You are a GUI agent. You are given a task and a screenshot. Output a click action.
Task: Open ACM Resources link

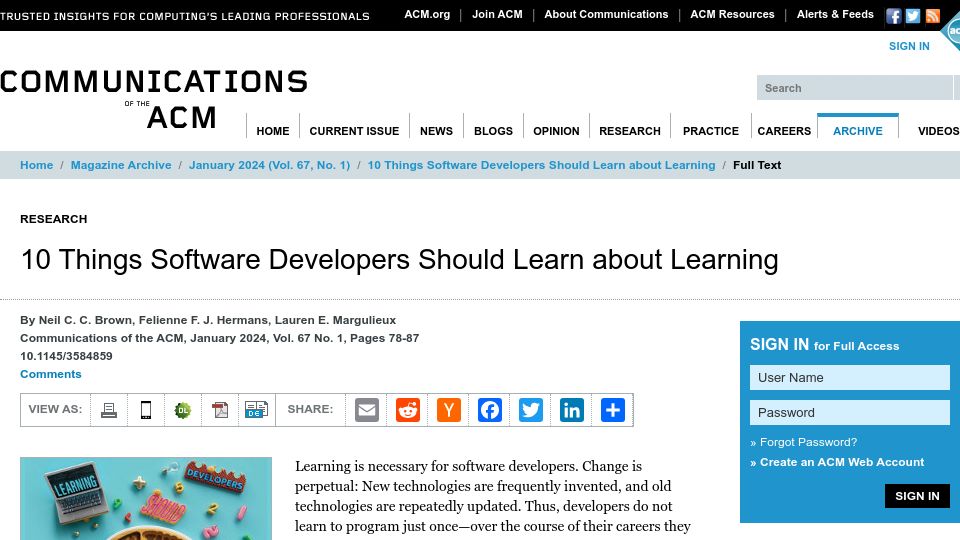pos(732,14)
